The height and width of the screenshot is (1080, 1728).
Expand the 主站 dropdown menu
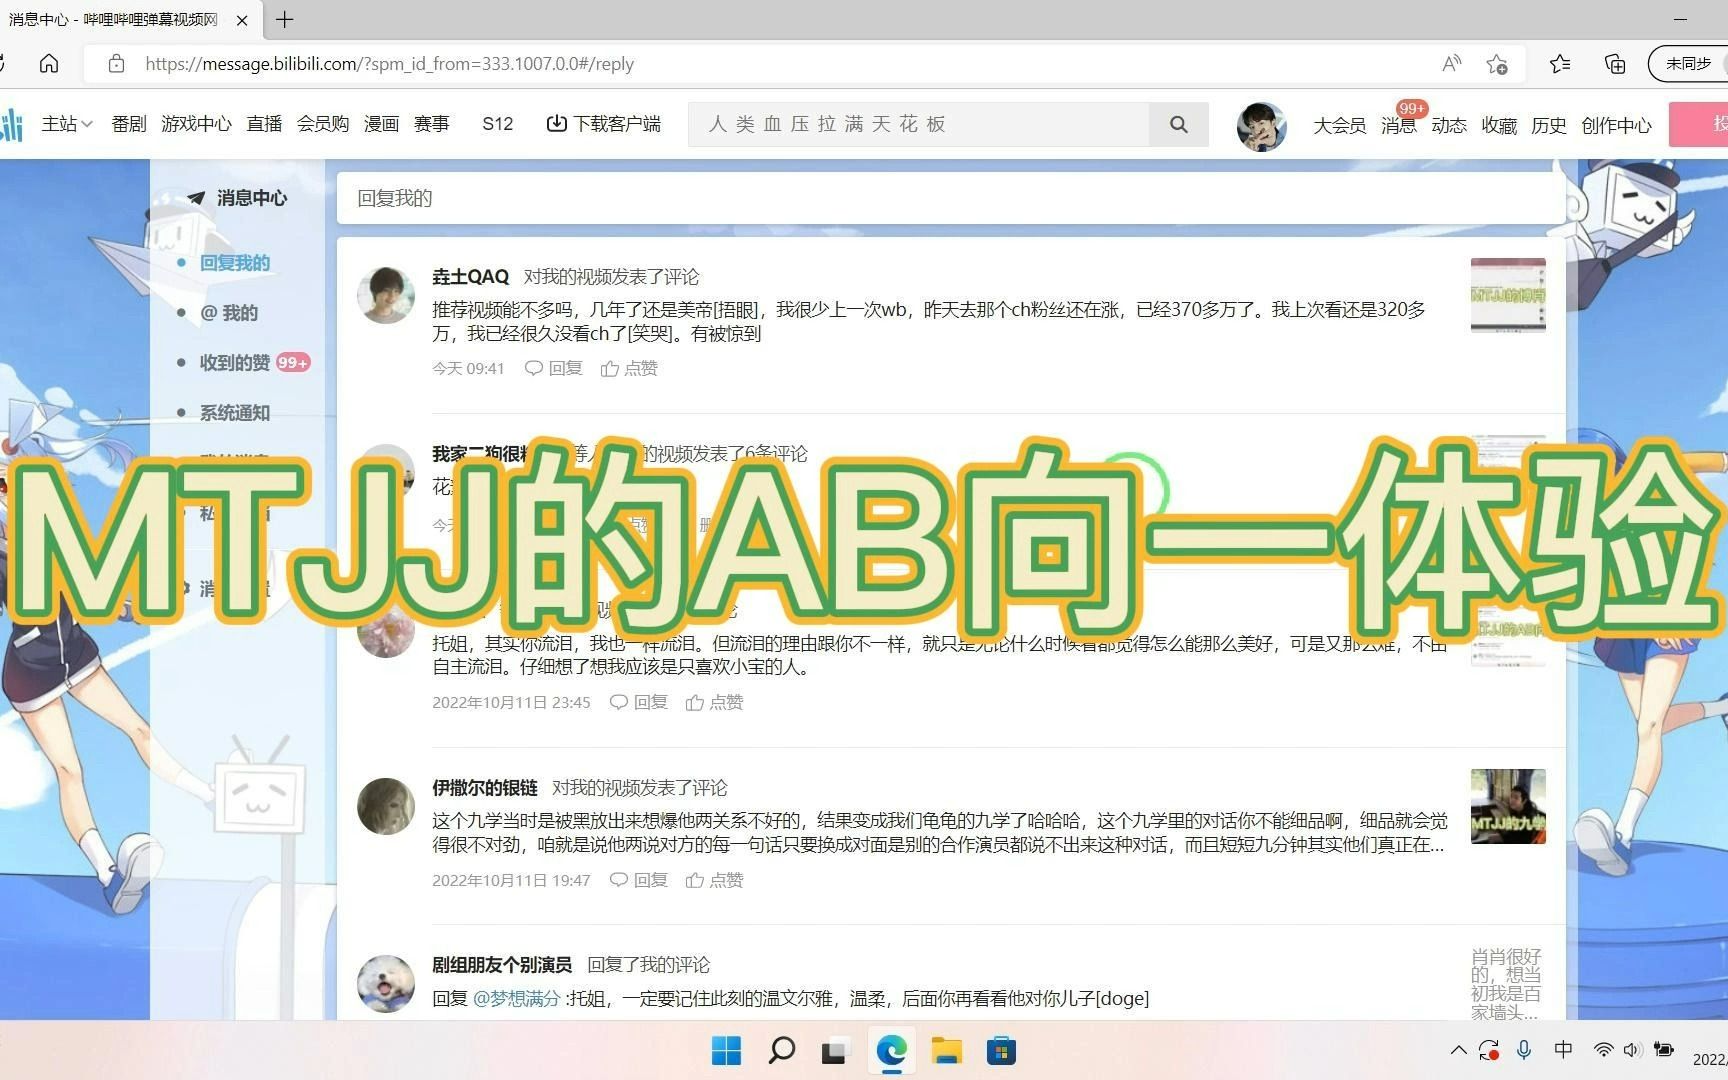point(67,124)
